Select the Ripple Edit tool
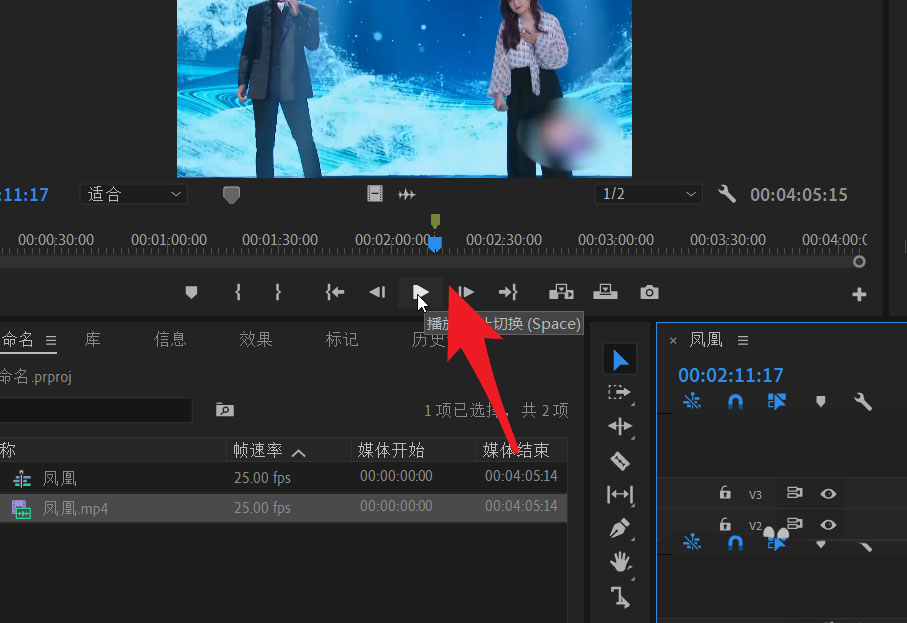 coord(620,427)
